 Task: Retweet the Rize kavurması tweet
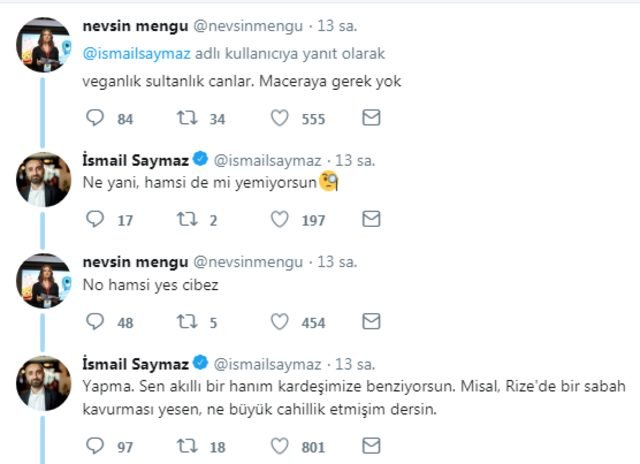(187, 445)
